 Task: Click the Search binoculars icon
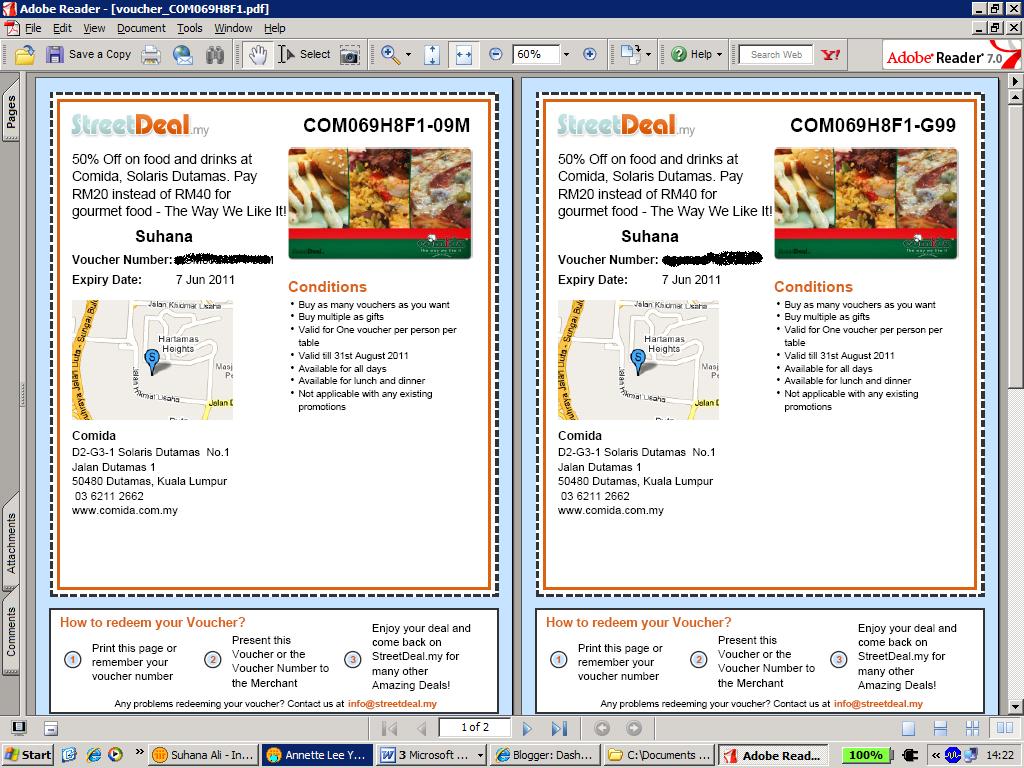click(x=215, y=55)
